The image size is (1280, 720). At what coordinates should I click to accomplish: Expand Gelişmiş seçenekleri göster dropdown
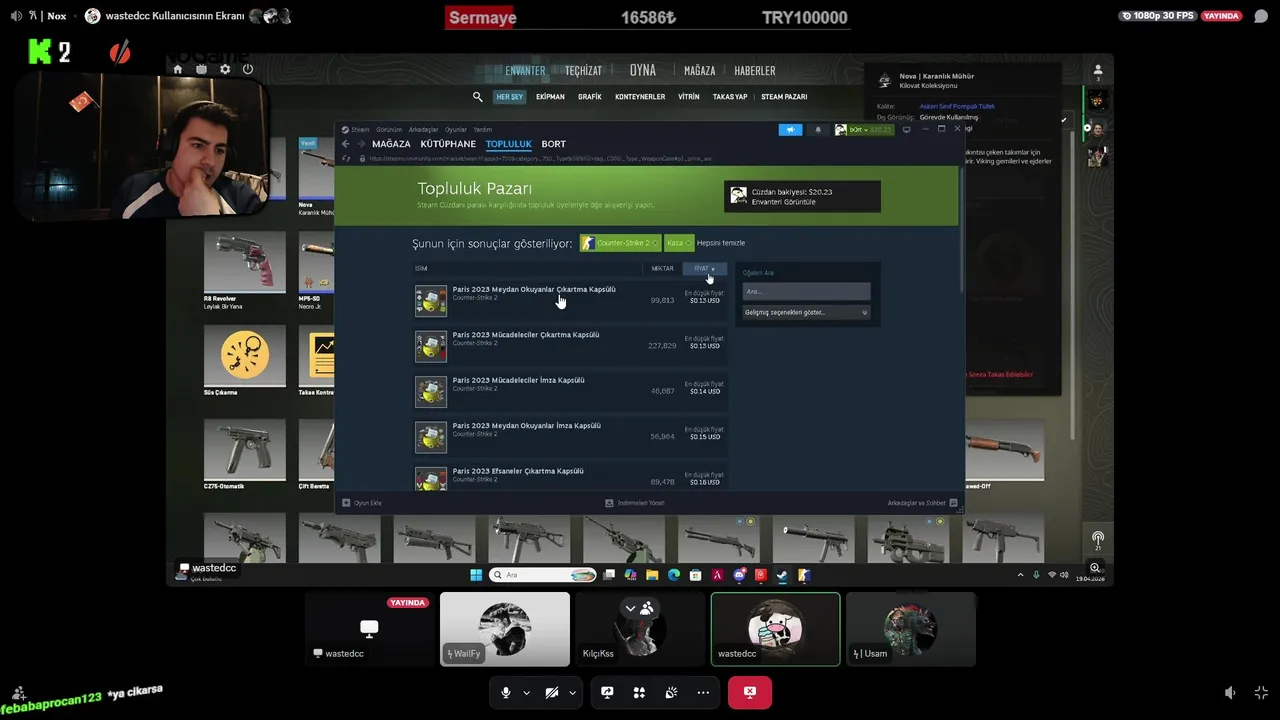tap(806, 312)
